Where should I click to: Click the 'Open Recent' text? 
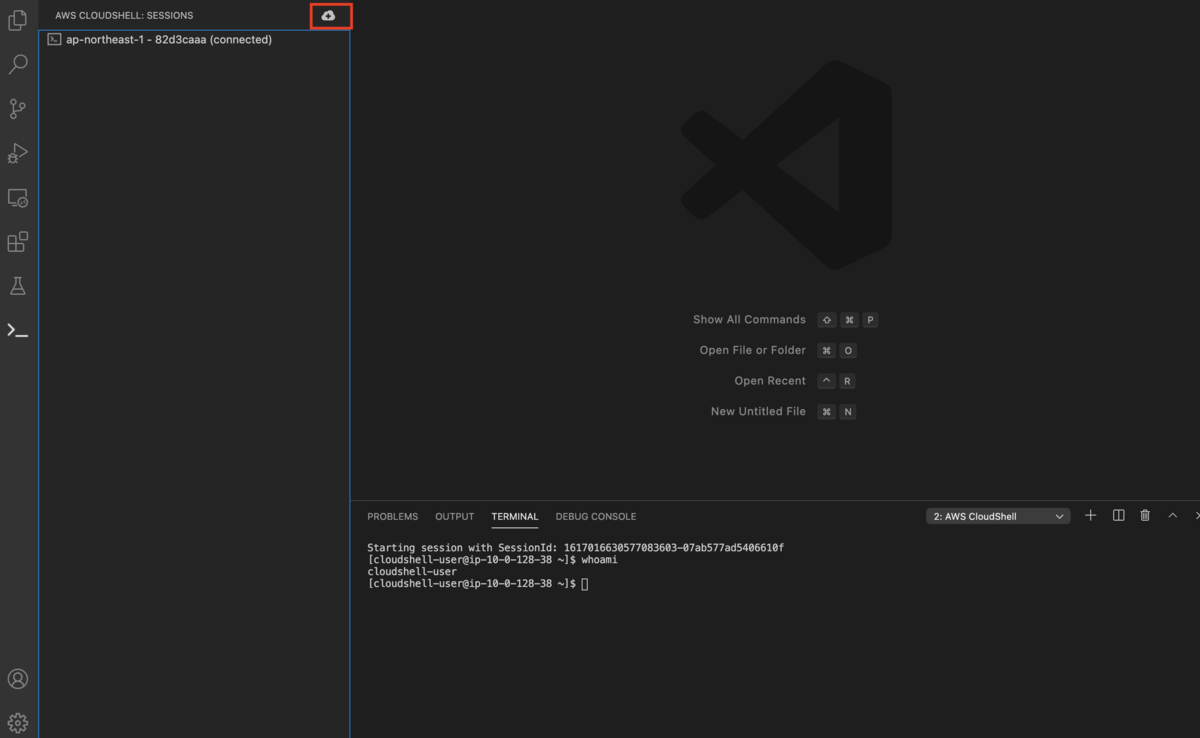(770, 381)
